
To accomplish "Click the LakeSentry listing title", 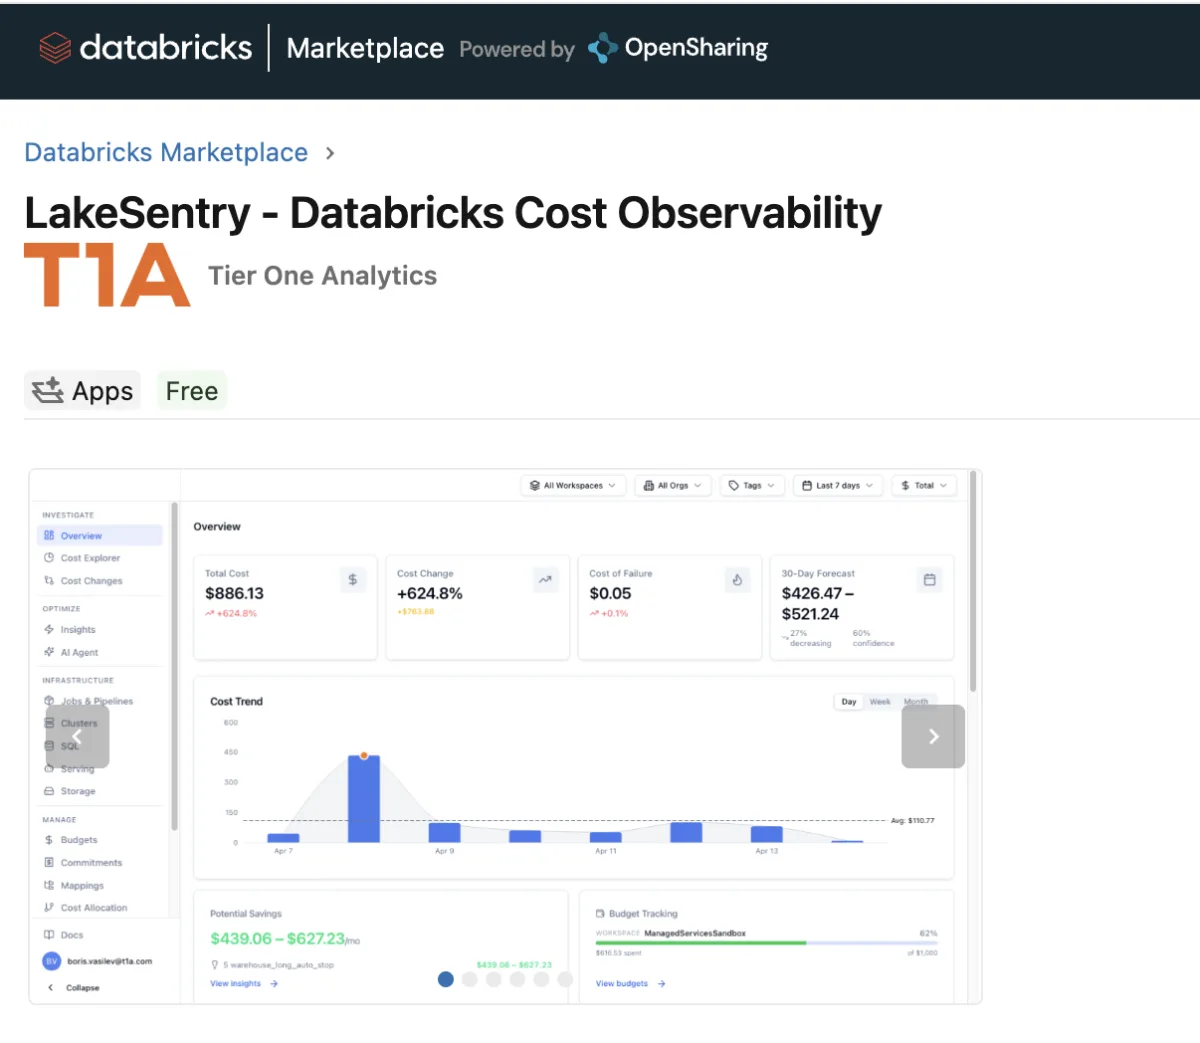I will click(x=453, y=213).
